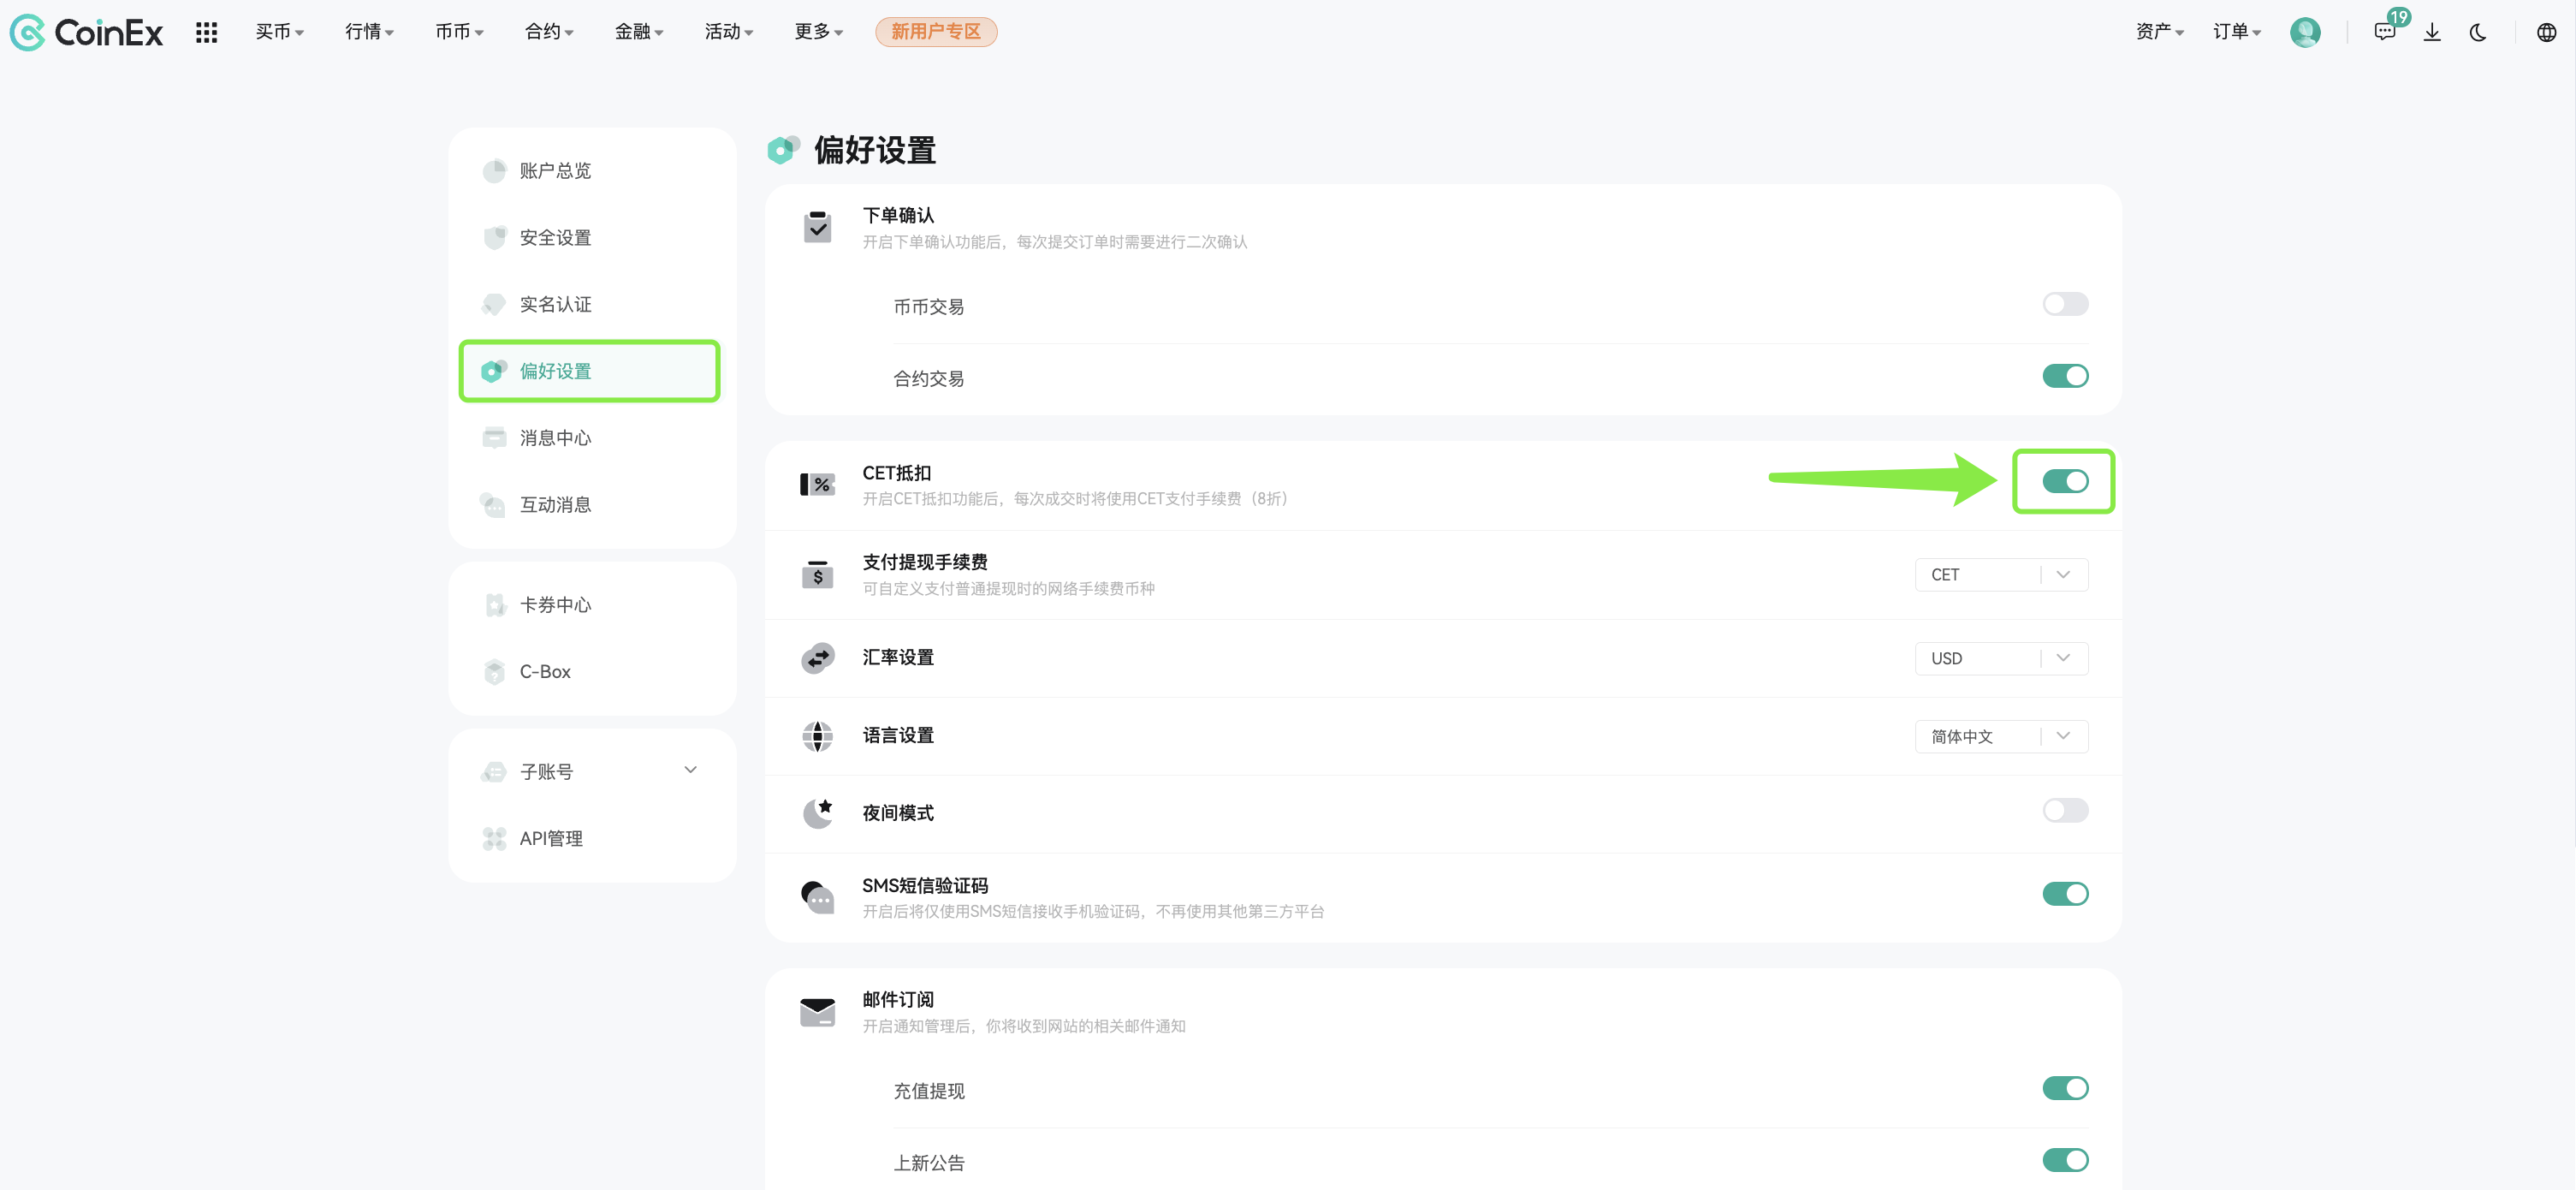The width and height of the screenshot is (2576, 1190).
Task: Click the 语言设置 globe icon
Action: 817,736
